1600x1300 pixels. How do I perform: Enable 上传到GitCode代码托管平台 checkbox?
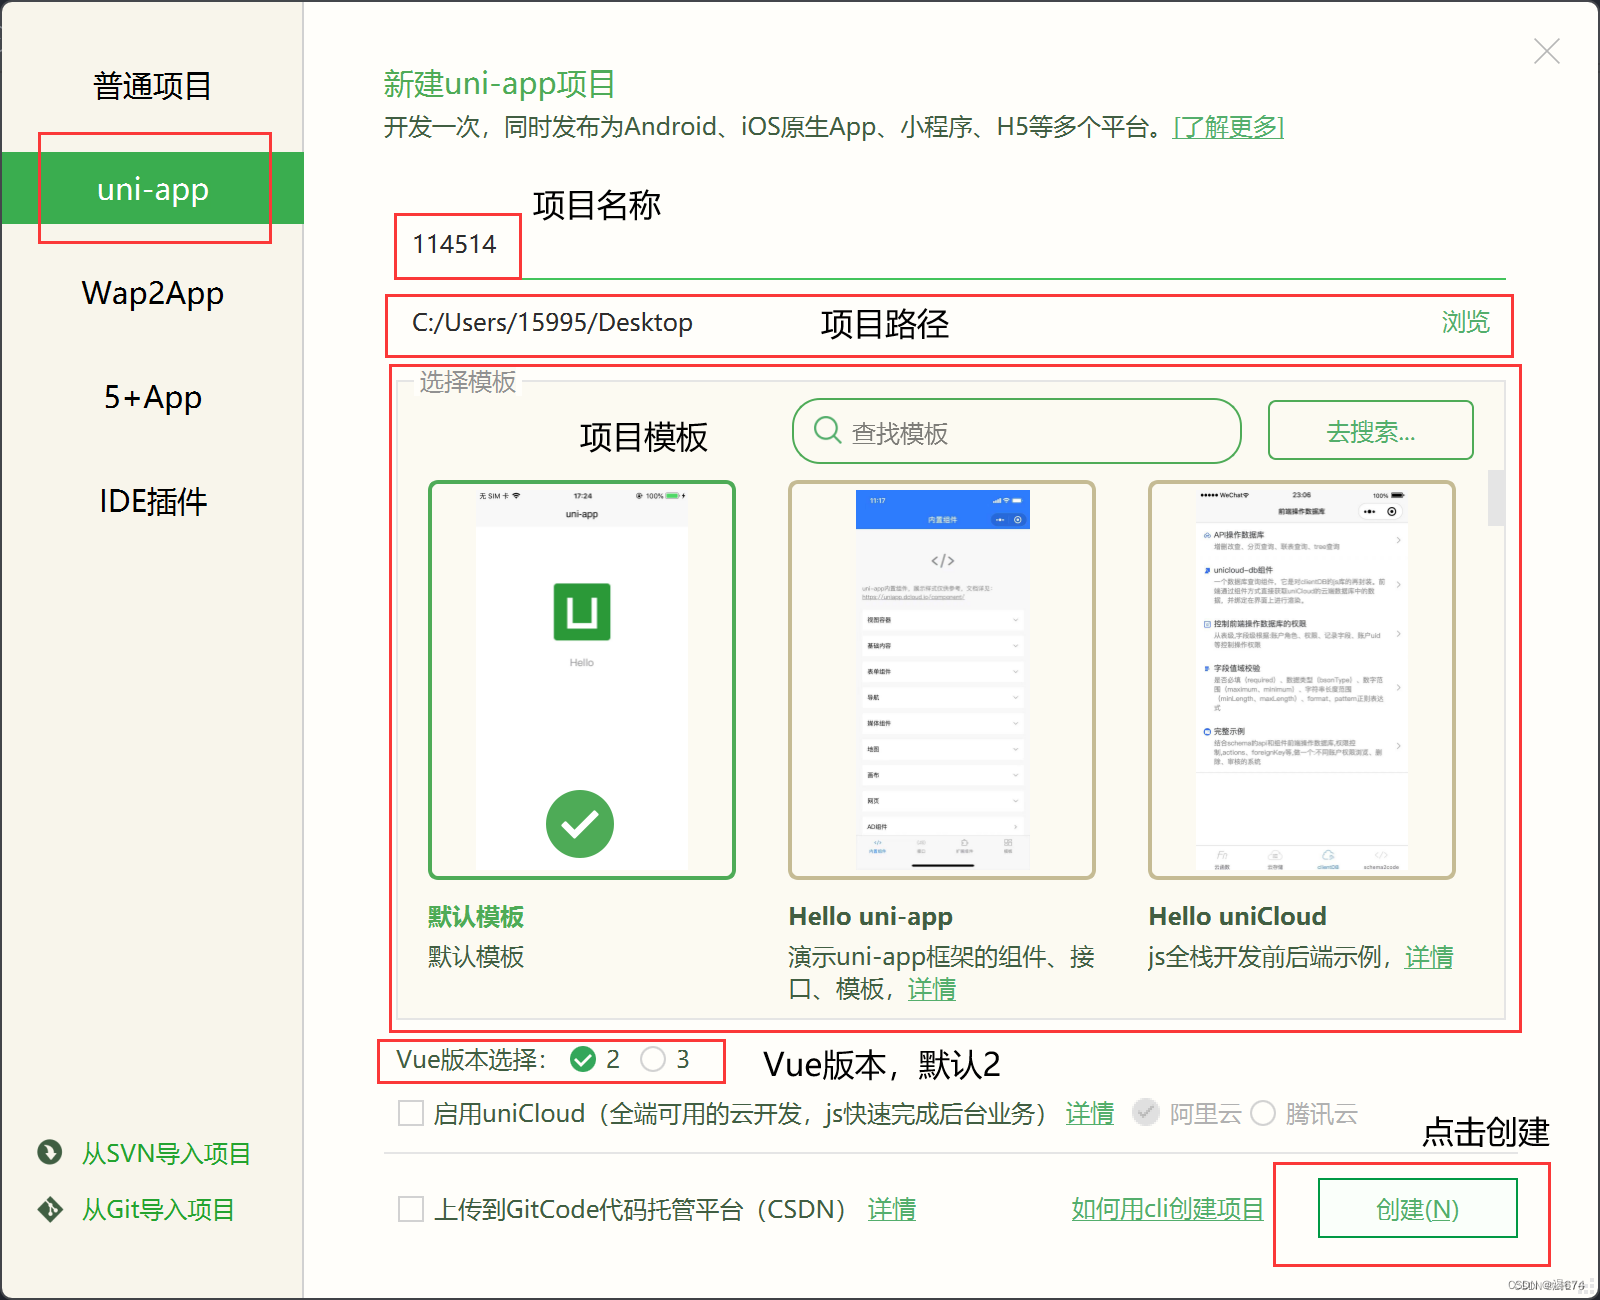click(x=411, y=1209)
